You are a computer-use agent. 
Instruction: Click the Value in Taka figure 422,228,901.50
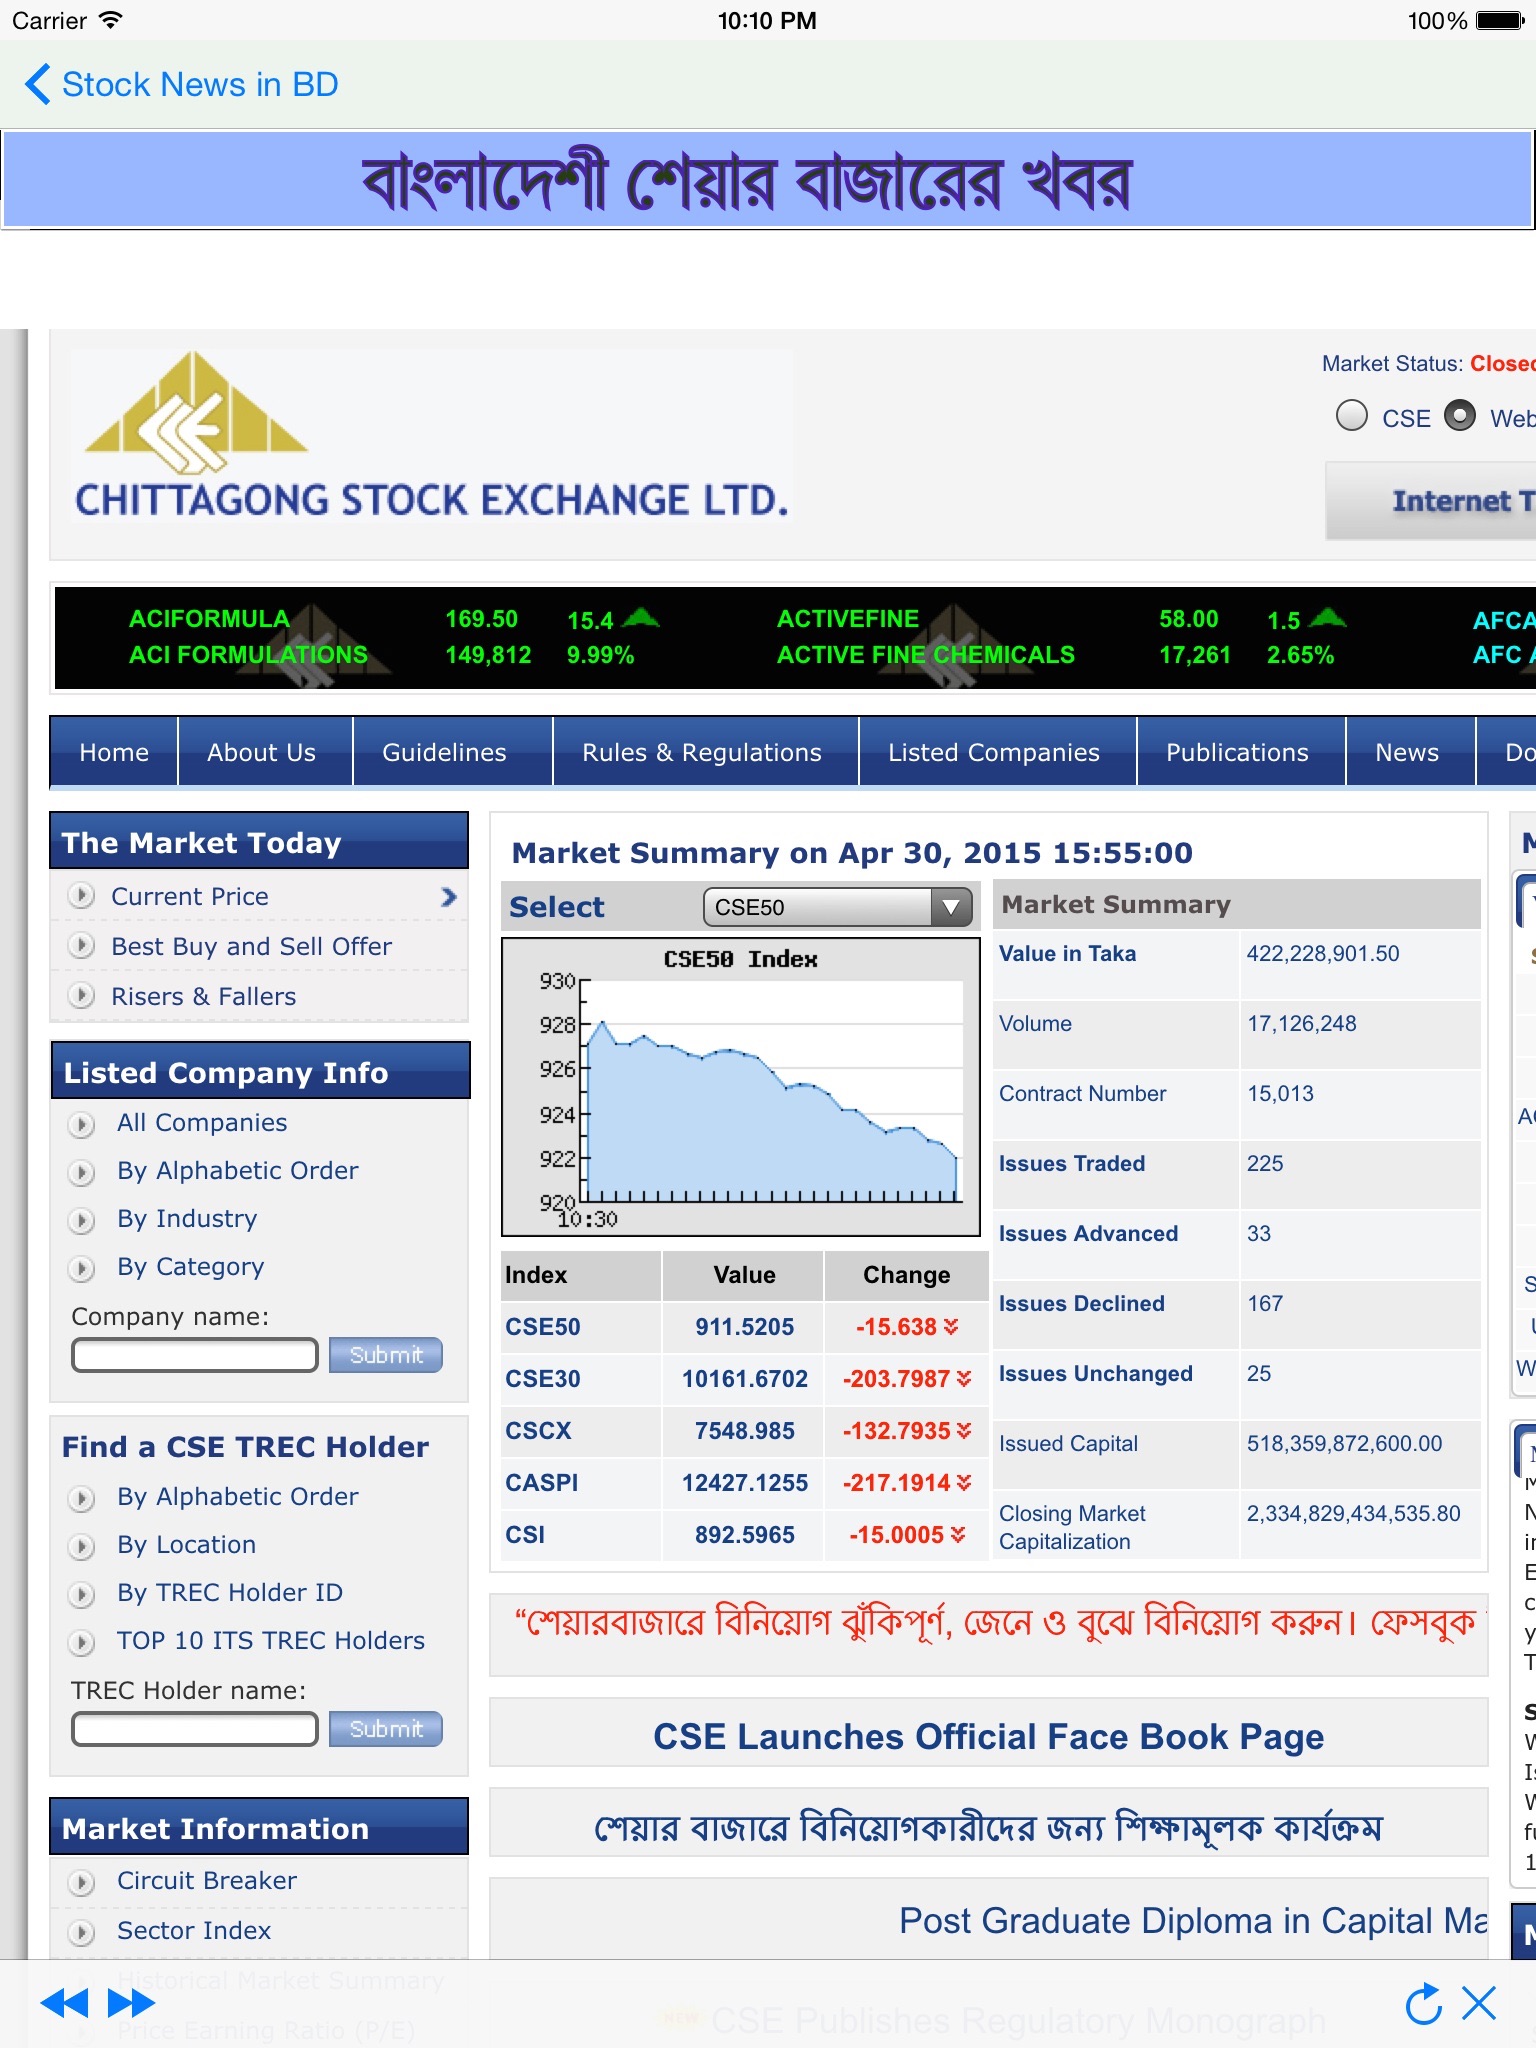point(1322,953)
